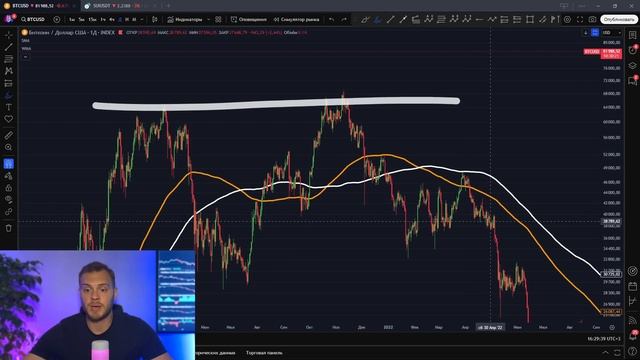Open the chat bubble panel in right sidebar
This screenshot has width=640, height=360.
[632, 80]
